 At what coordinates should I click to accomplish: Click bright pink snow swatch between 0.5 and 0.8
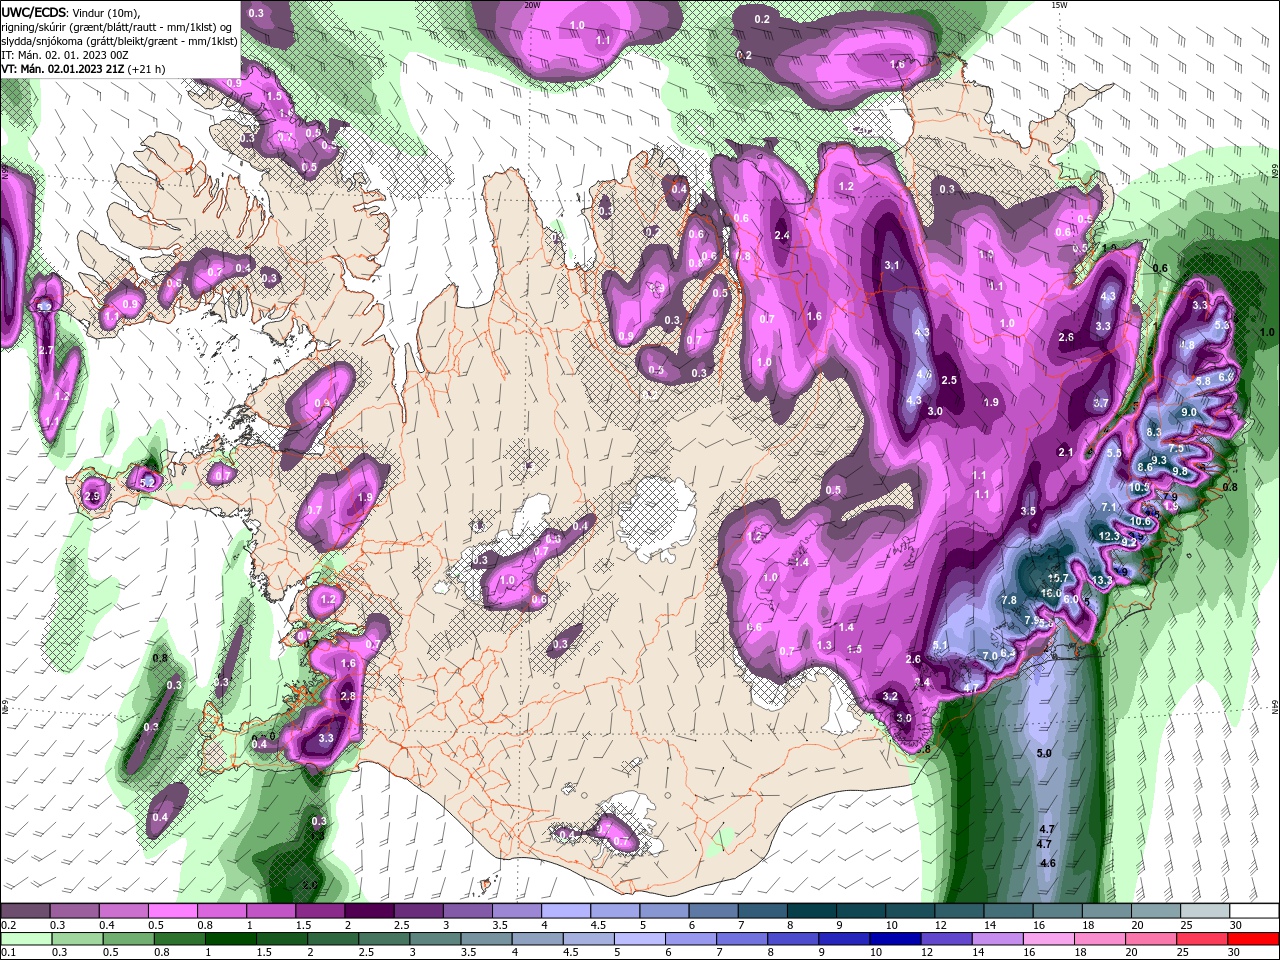[x=173, y=911]
